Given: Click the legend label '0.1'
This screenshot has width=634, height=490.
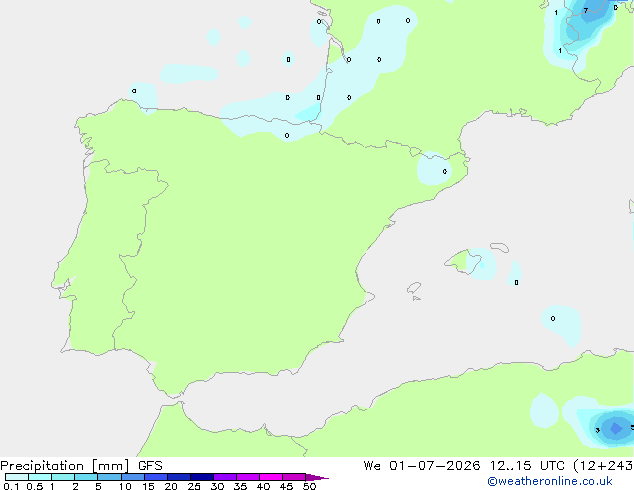Looking at the screenshot, I should (x=11, y=486).
